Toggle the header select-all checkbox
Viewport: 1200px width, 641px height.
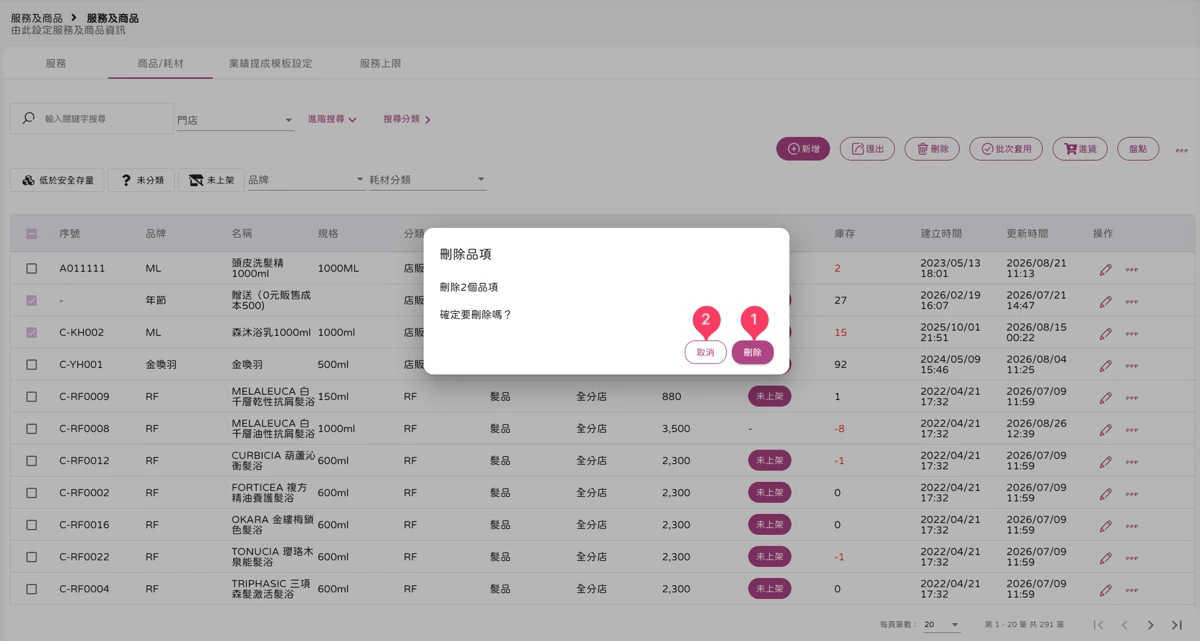pyautogui.click(x=31, y=234)
